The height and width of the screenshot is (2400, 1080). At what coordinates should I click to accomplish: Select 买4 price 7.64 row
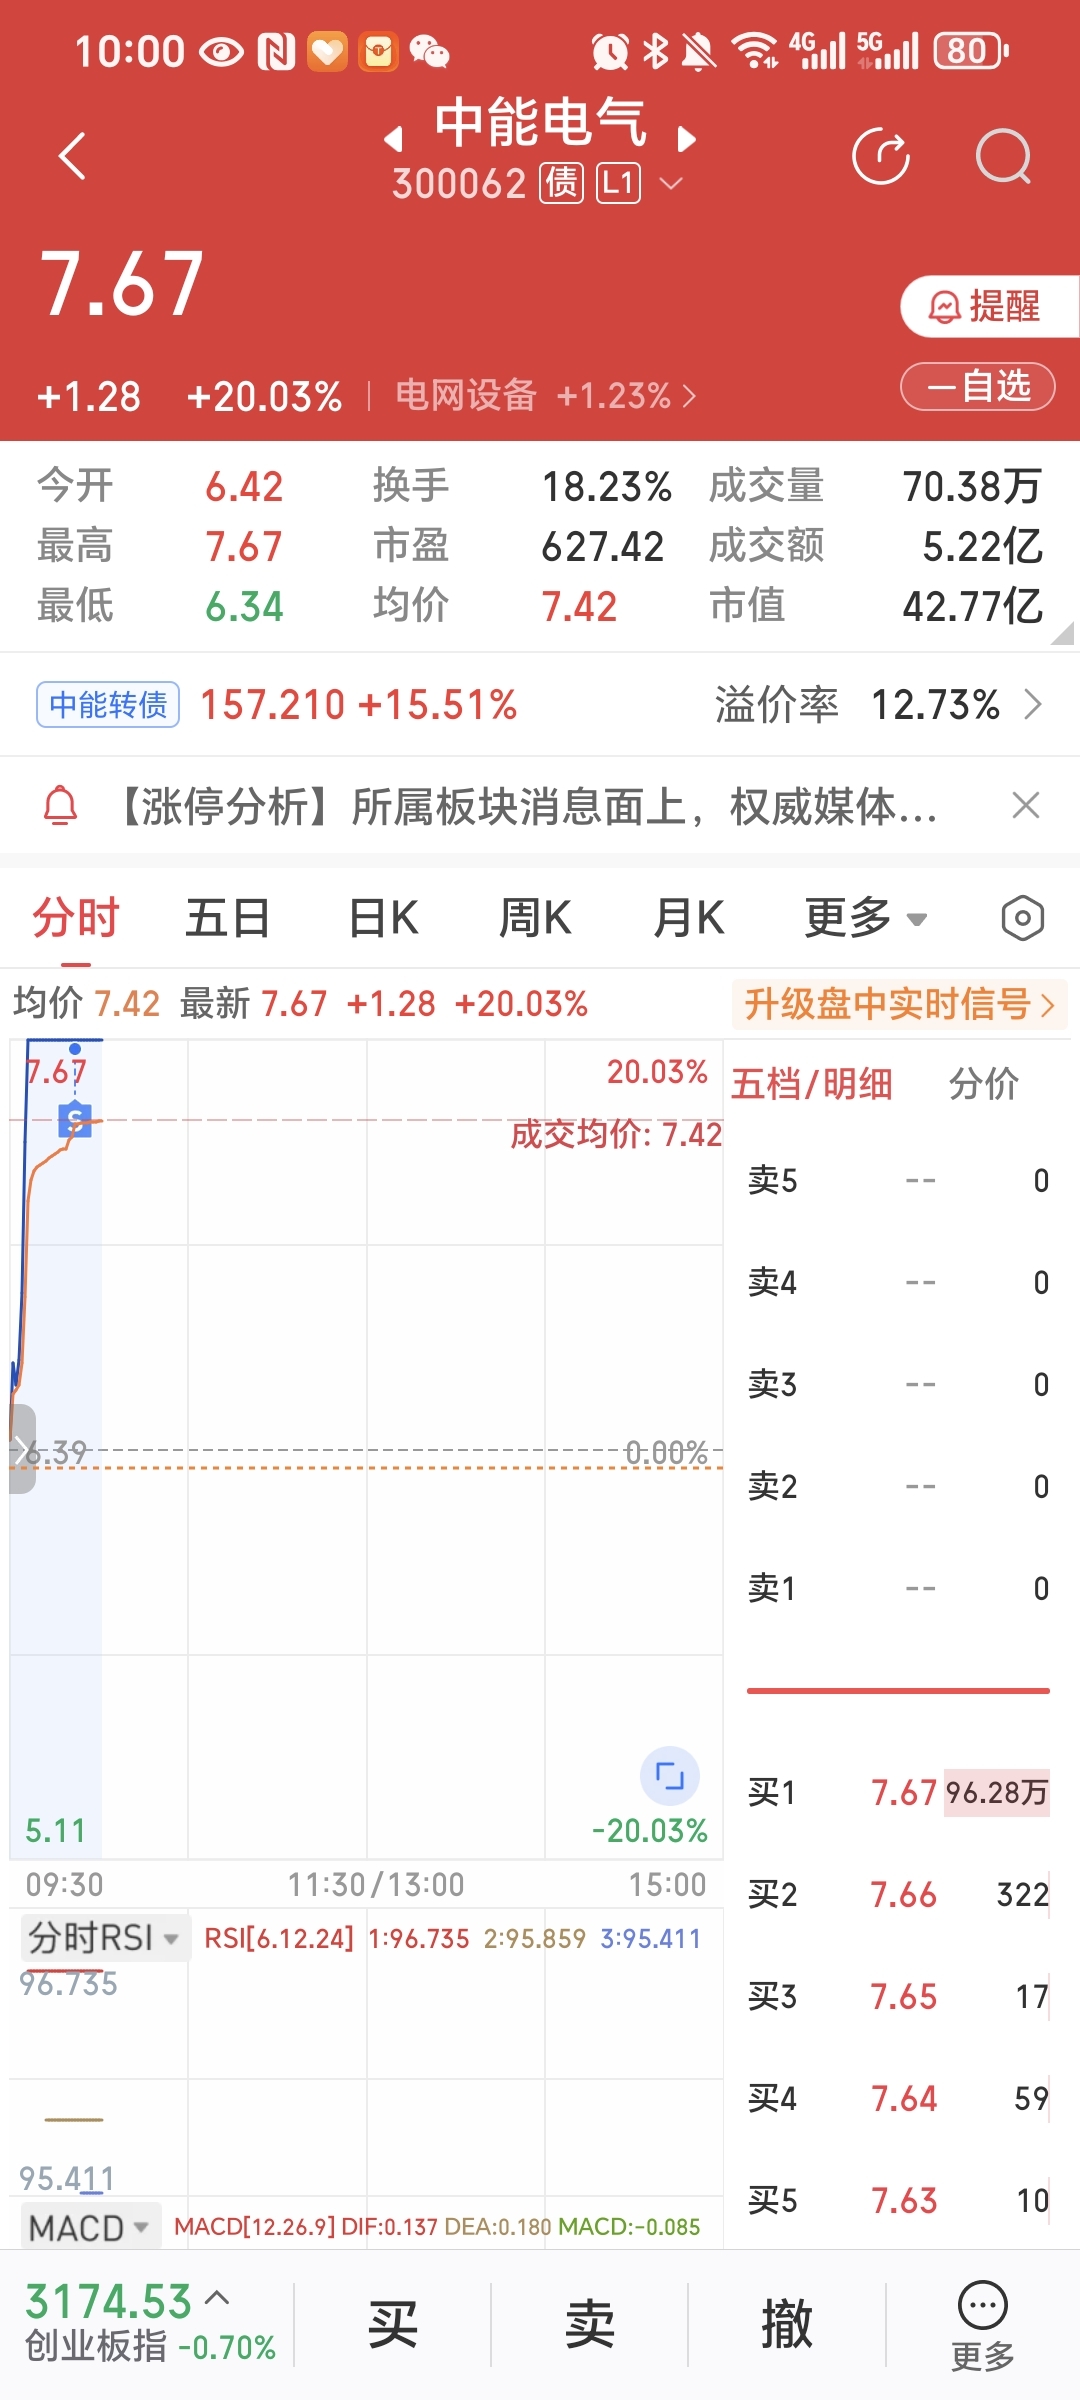coord(898,2099)
